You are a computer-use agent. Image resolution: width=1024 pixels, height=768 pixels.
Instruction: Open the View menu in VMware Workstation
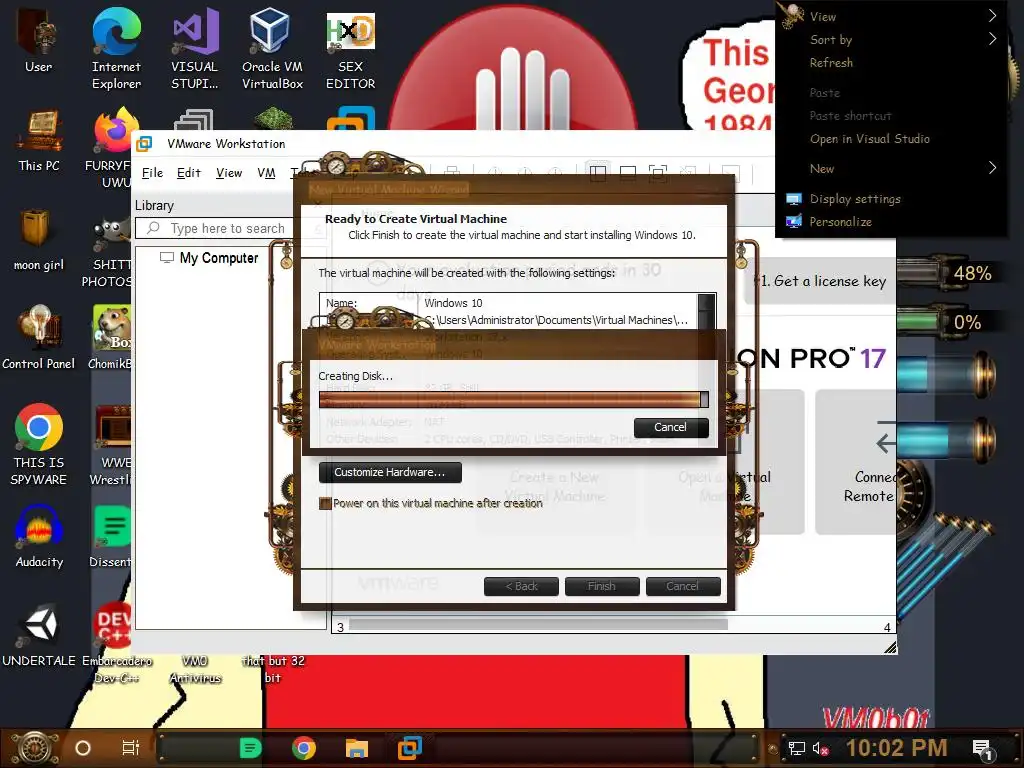coord(229,173)
